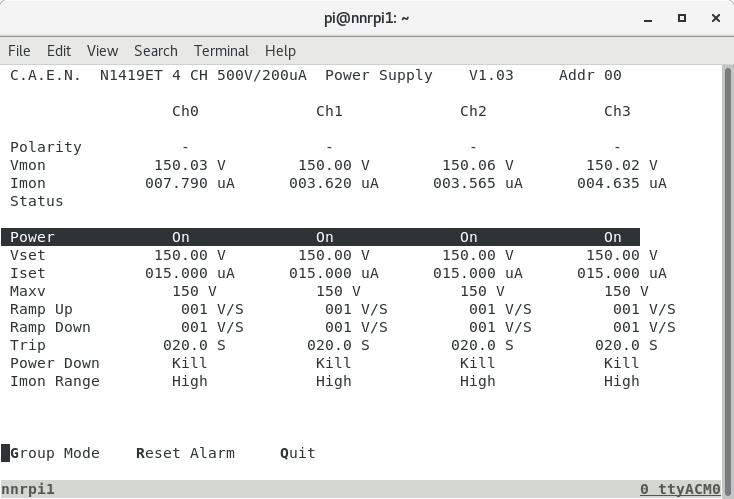This screenshot has width=734, height=499.
Task: Select Ch0 Imon Range High value
Action: point(190,381)
